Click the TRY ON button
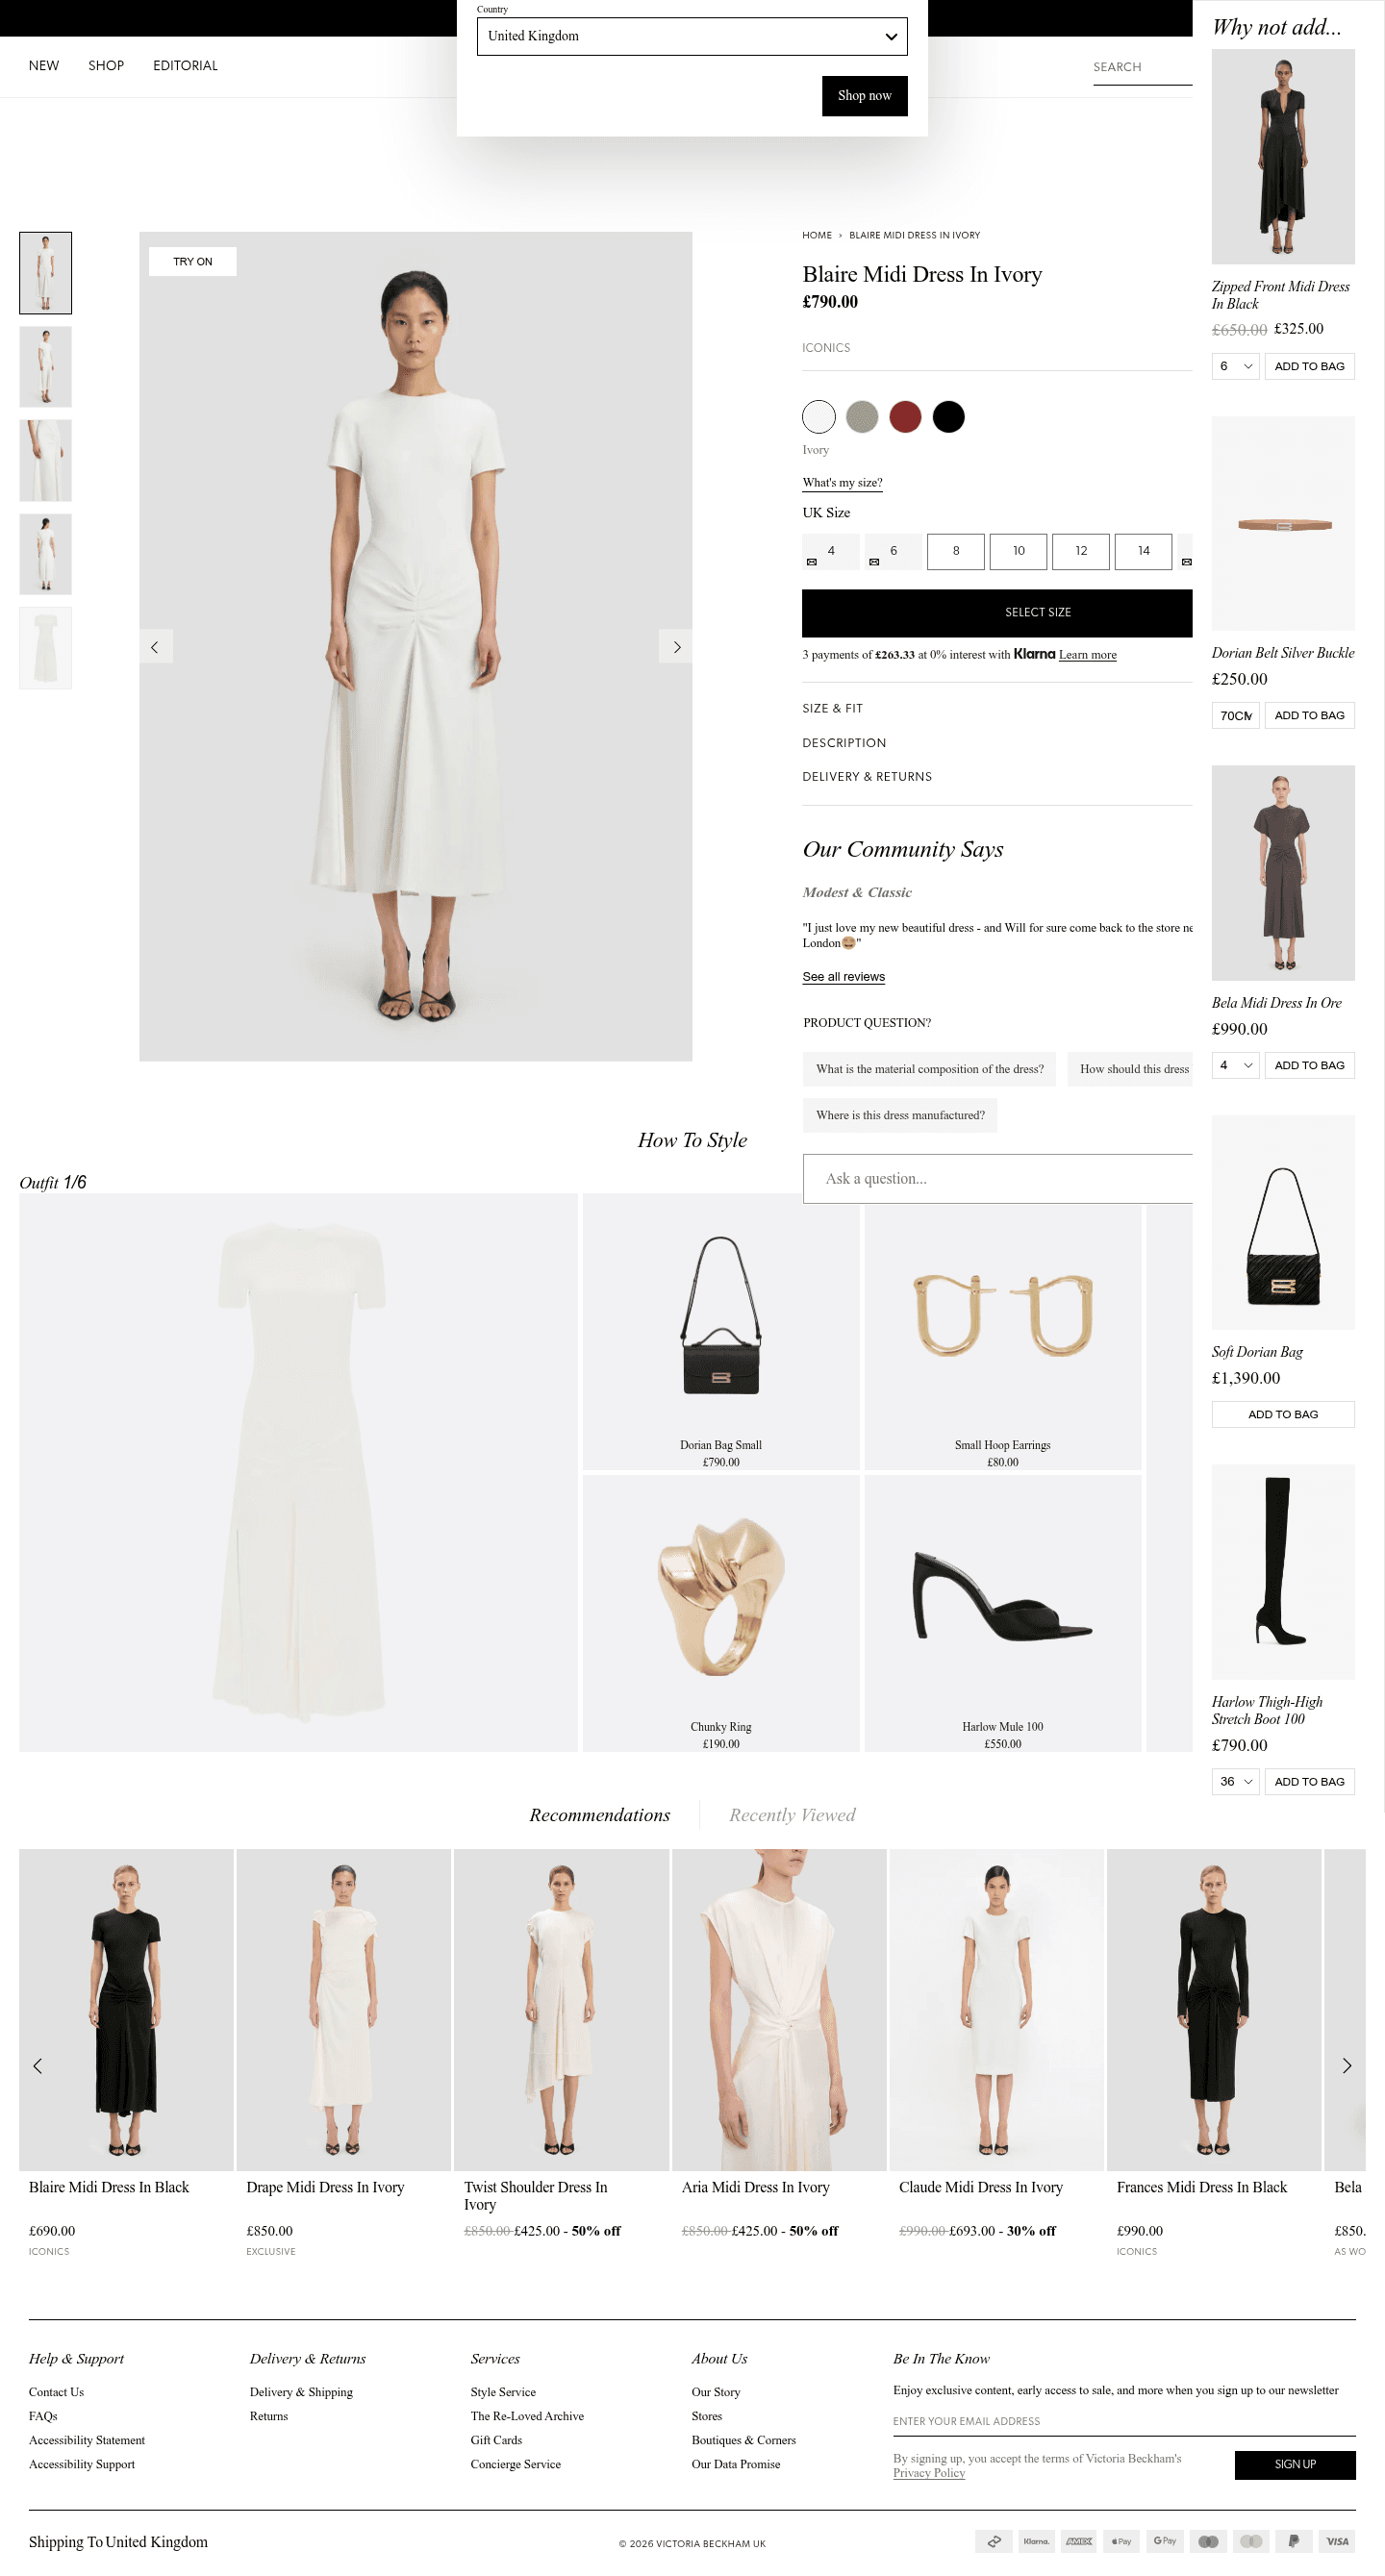 click(x=193, y=261)
